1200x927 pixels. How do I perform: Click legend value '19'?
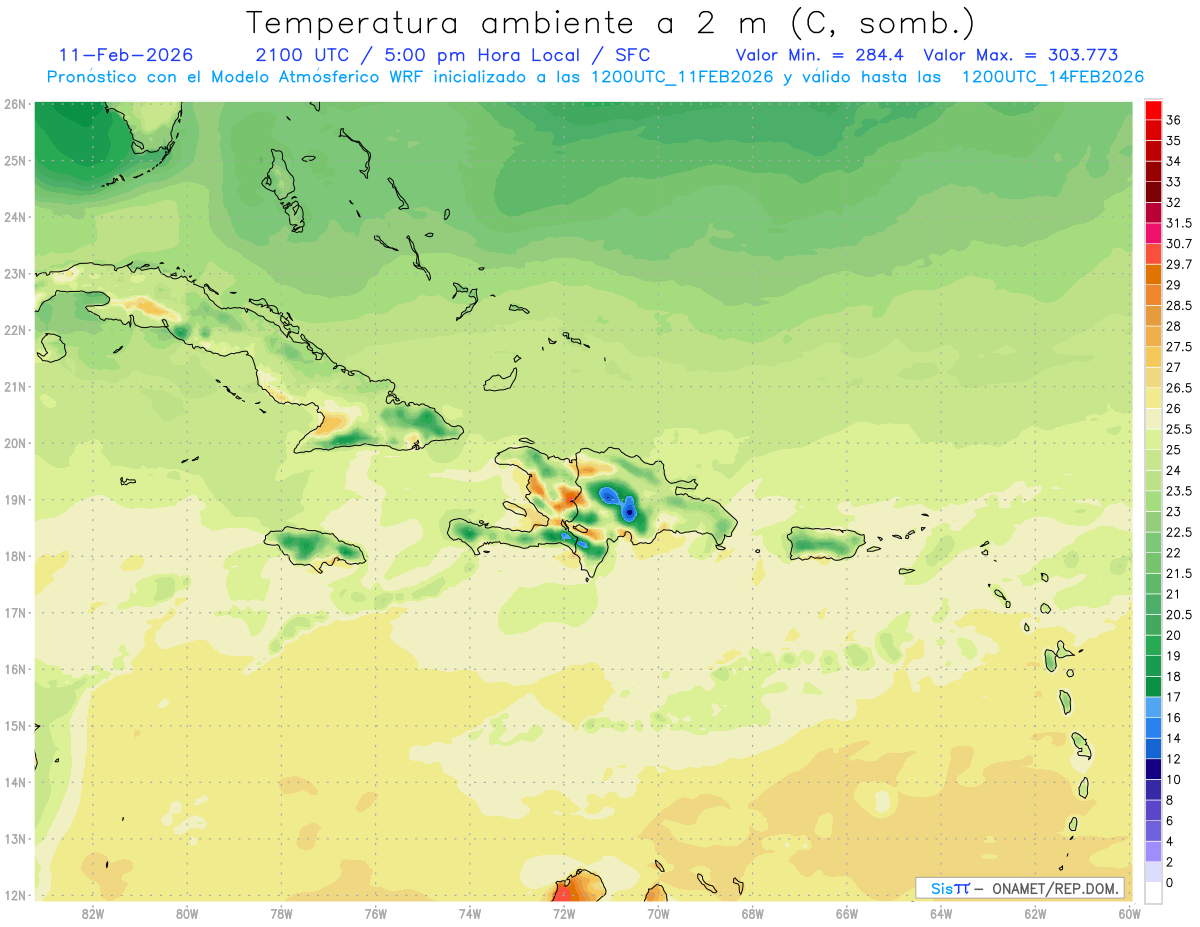click(x=1174, y=655)
